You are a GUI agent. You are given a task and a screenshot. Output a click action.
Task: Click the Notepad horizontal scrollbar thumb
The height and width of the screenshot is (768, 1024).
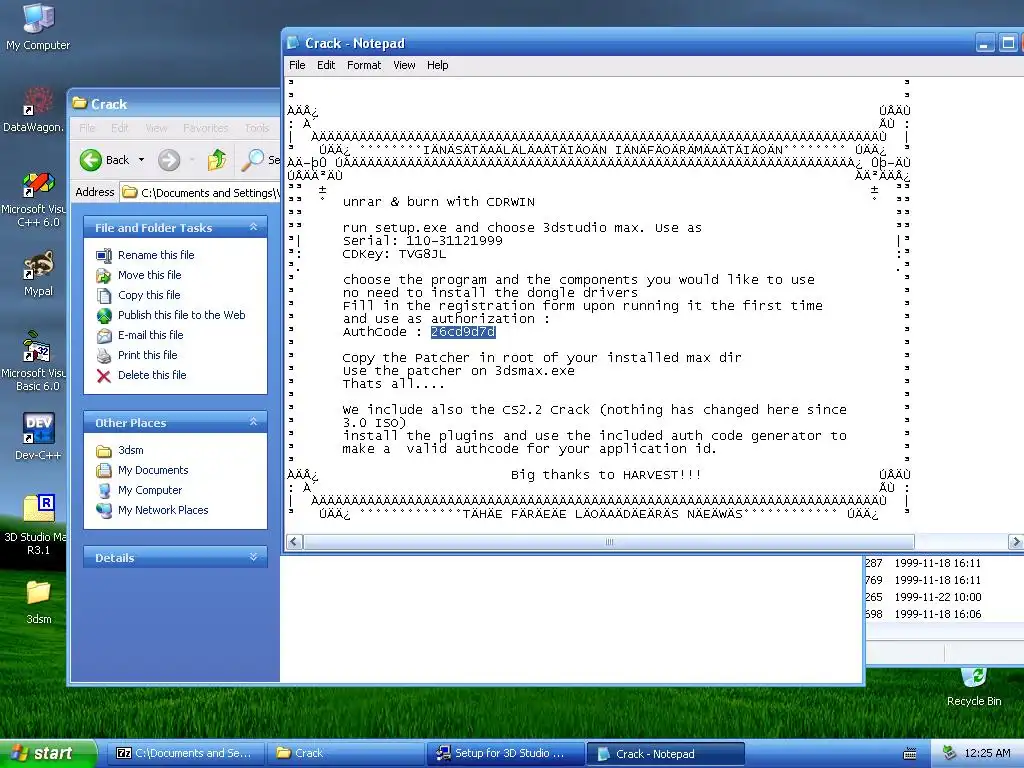pos(609,542)
